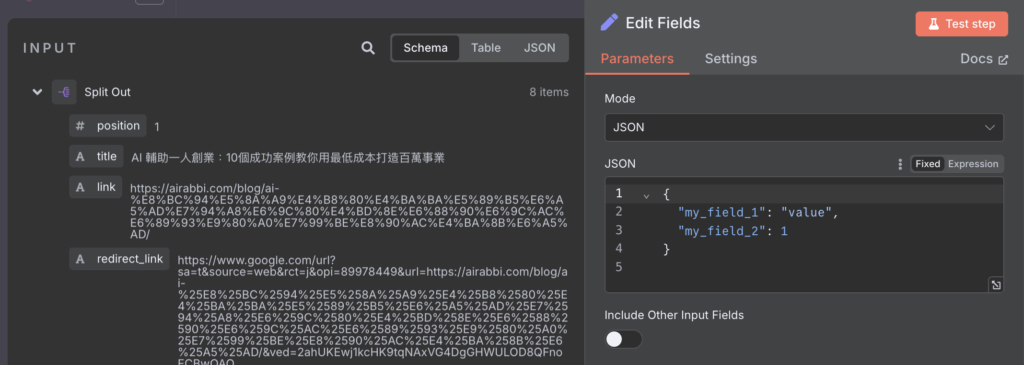The height and width of the screenshot is (365, 1024).
Task: Click the flask icon in Test step
Action: click(934, 24)
